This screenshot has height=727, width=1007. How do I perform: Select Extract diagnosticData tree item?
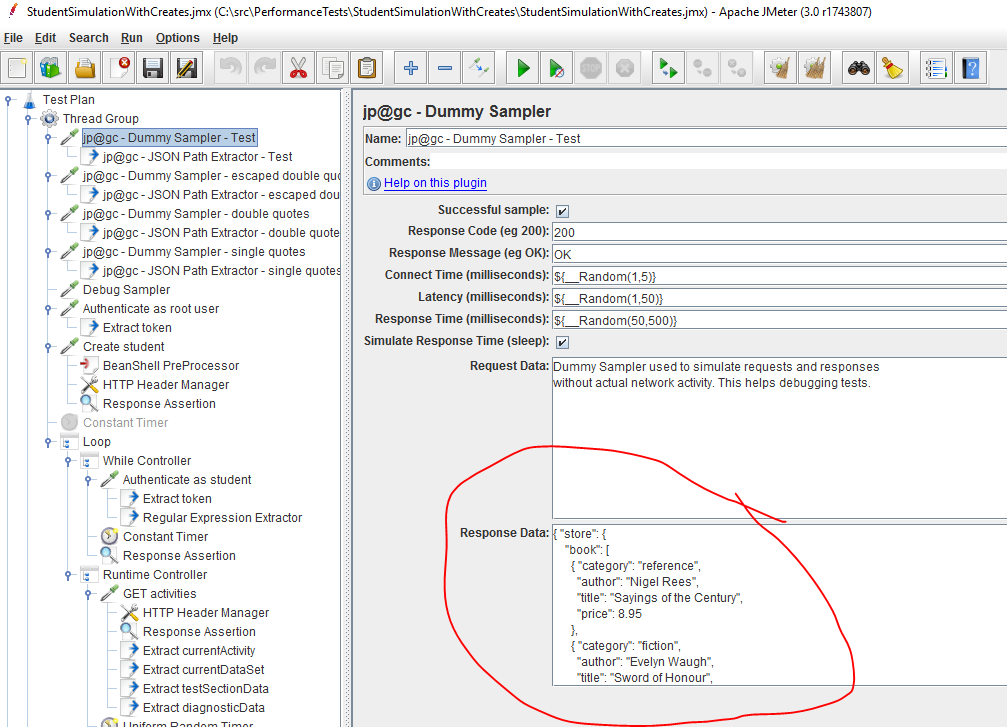tap(204, 707)
